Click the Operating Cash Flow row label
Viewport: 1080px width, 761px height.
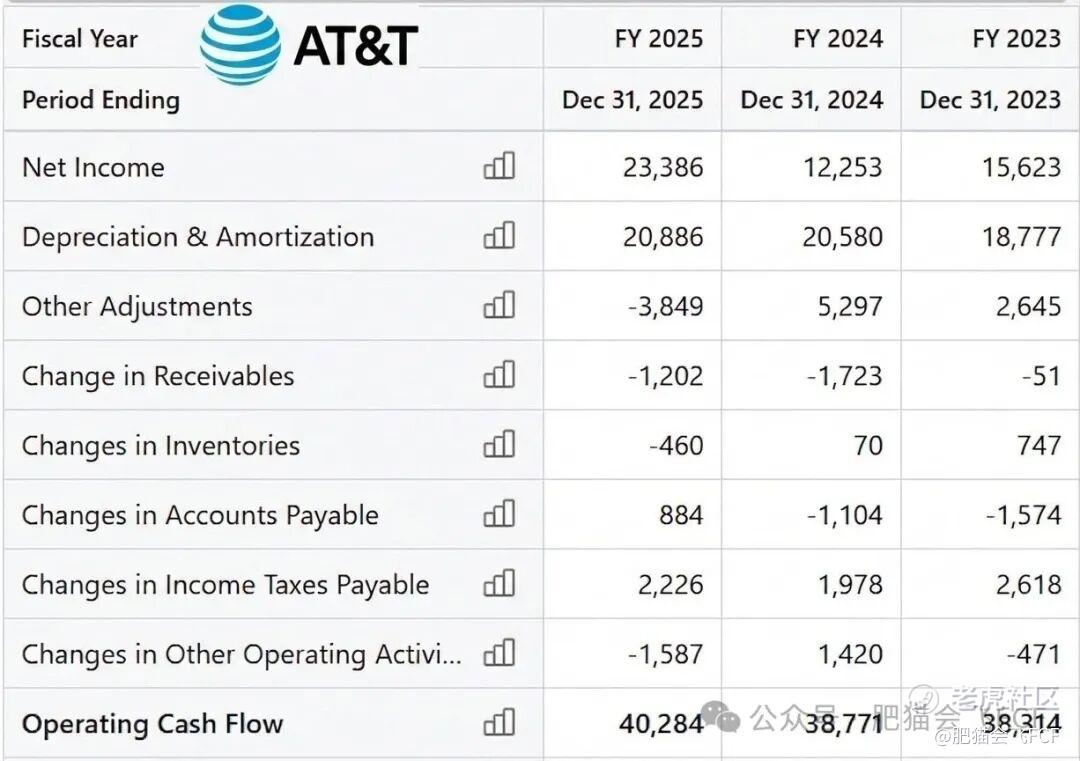click(x=152, y=724)
